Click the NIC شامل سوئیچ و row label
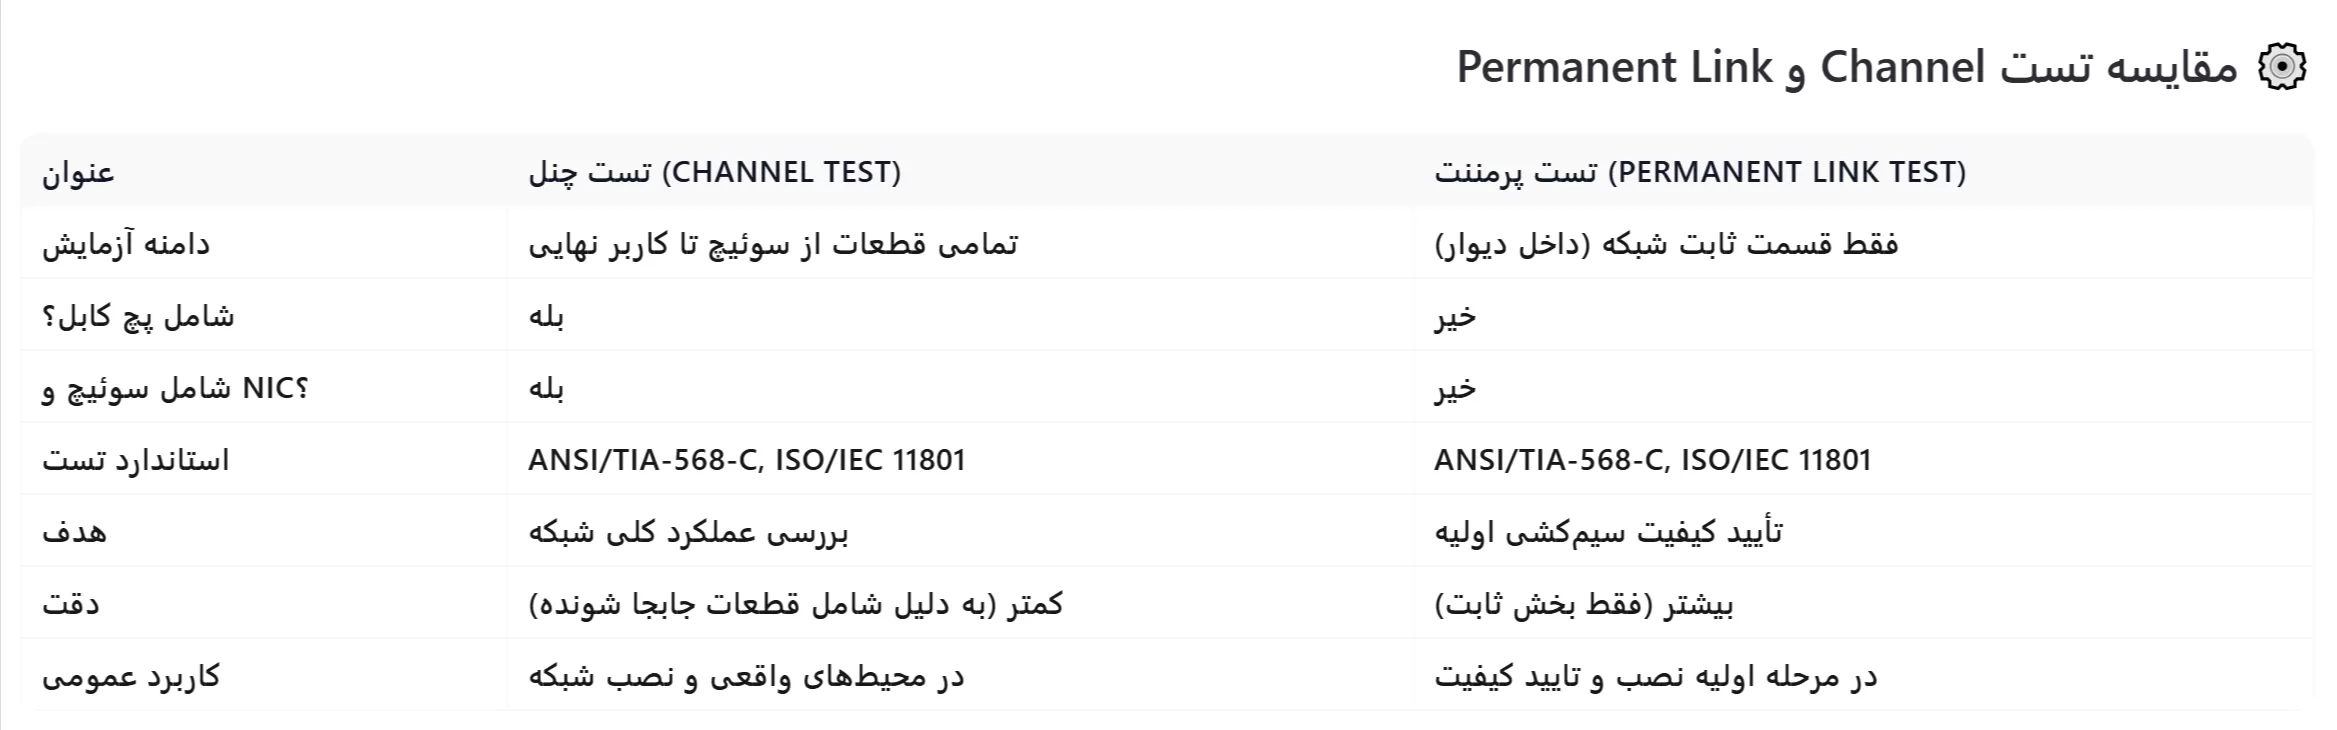This screenshot has height=730, width=2337. 175,388
